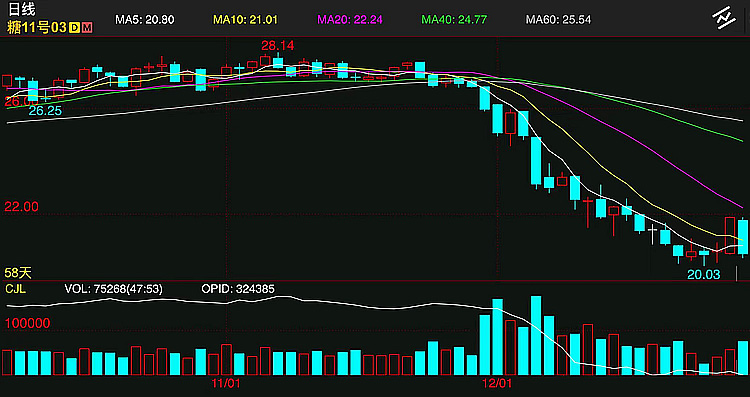This screenshot has width=750, height=397.
Task: Click the 28.14 high price marker
Action: 277,46
